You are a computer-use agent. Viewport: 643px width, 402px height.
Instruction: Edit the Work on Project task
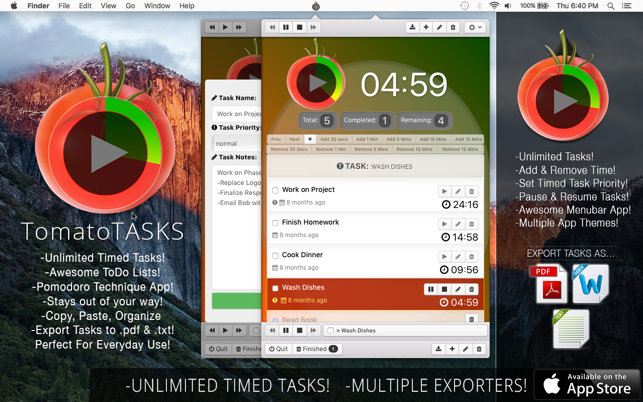pyautogui.click(x=458, y=191)
